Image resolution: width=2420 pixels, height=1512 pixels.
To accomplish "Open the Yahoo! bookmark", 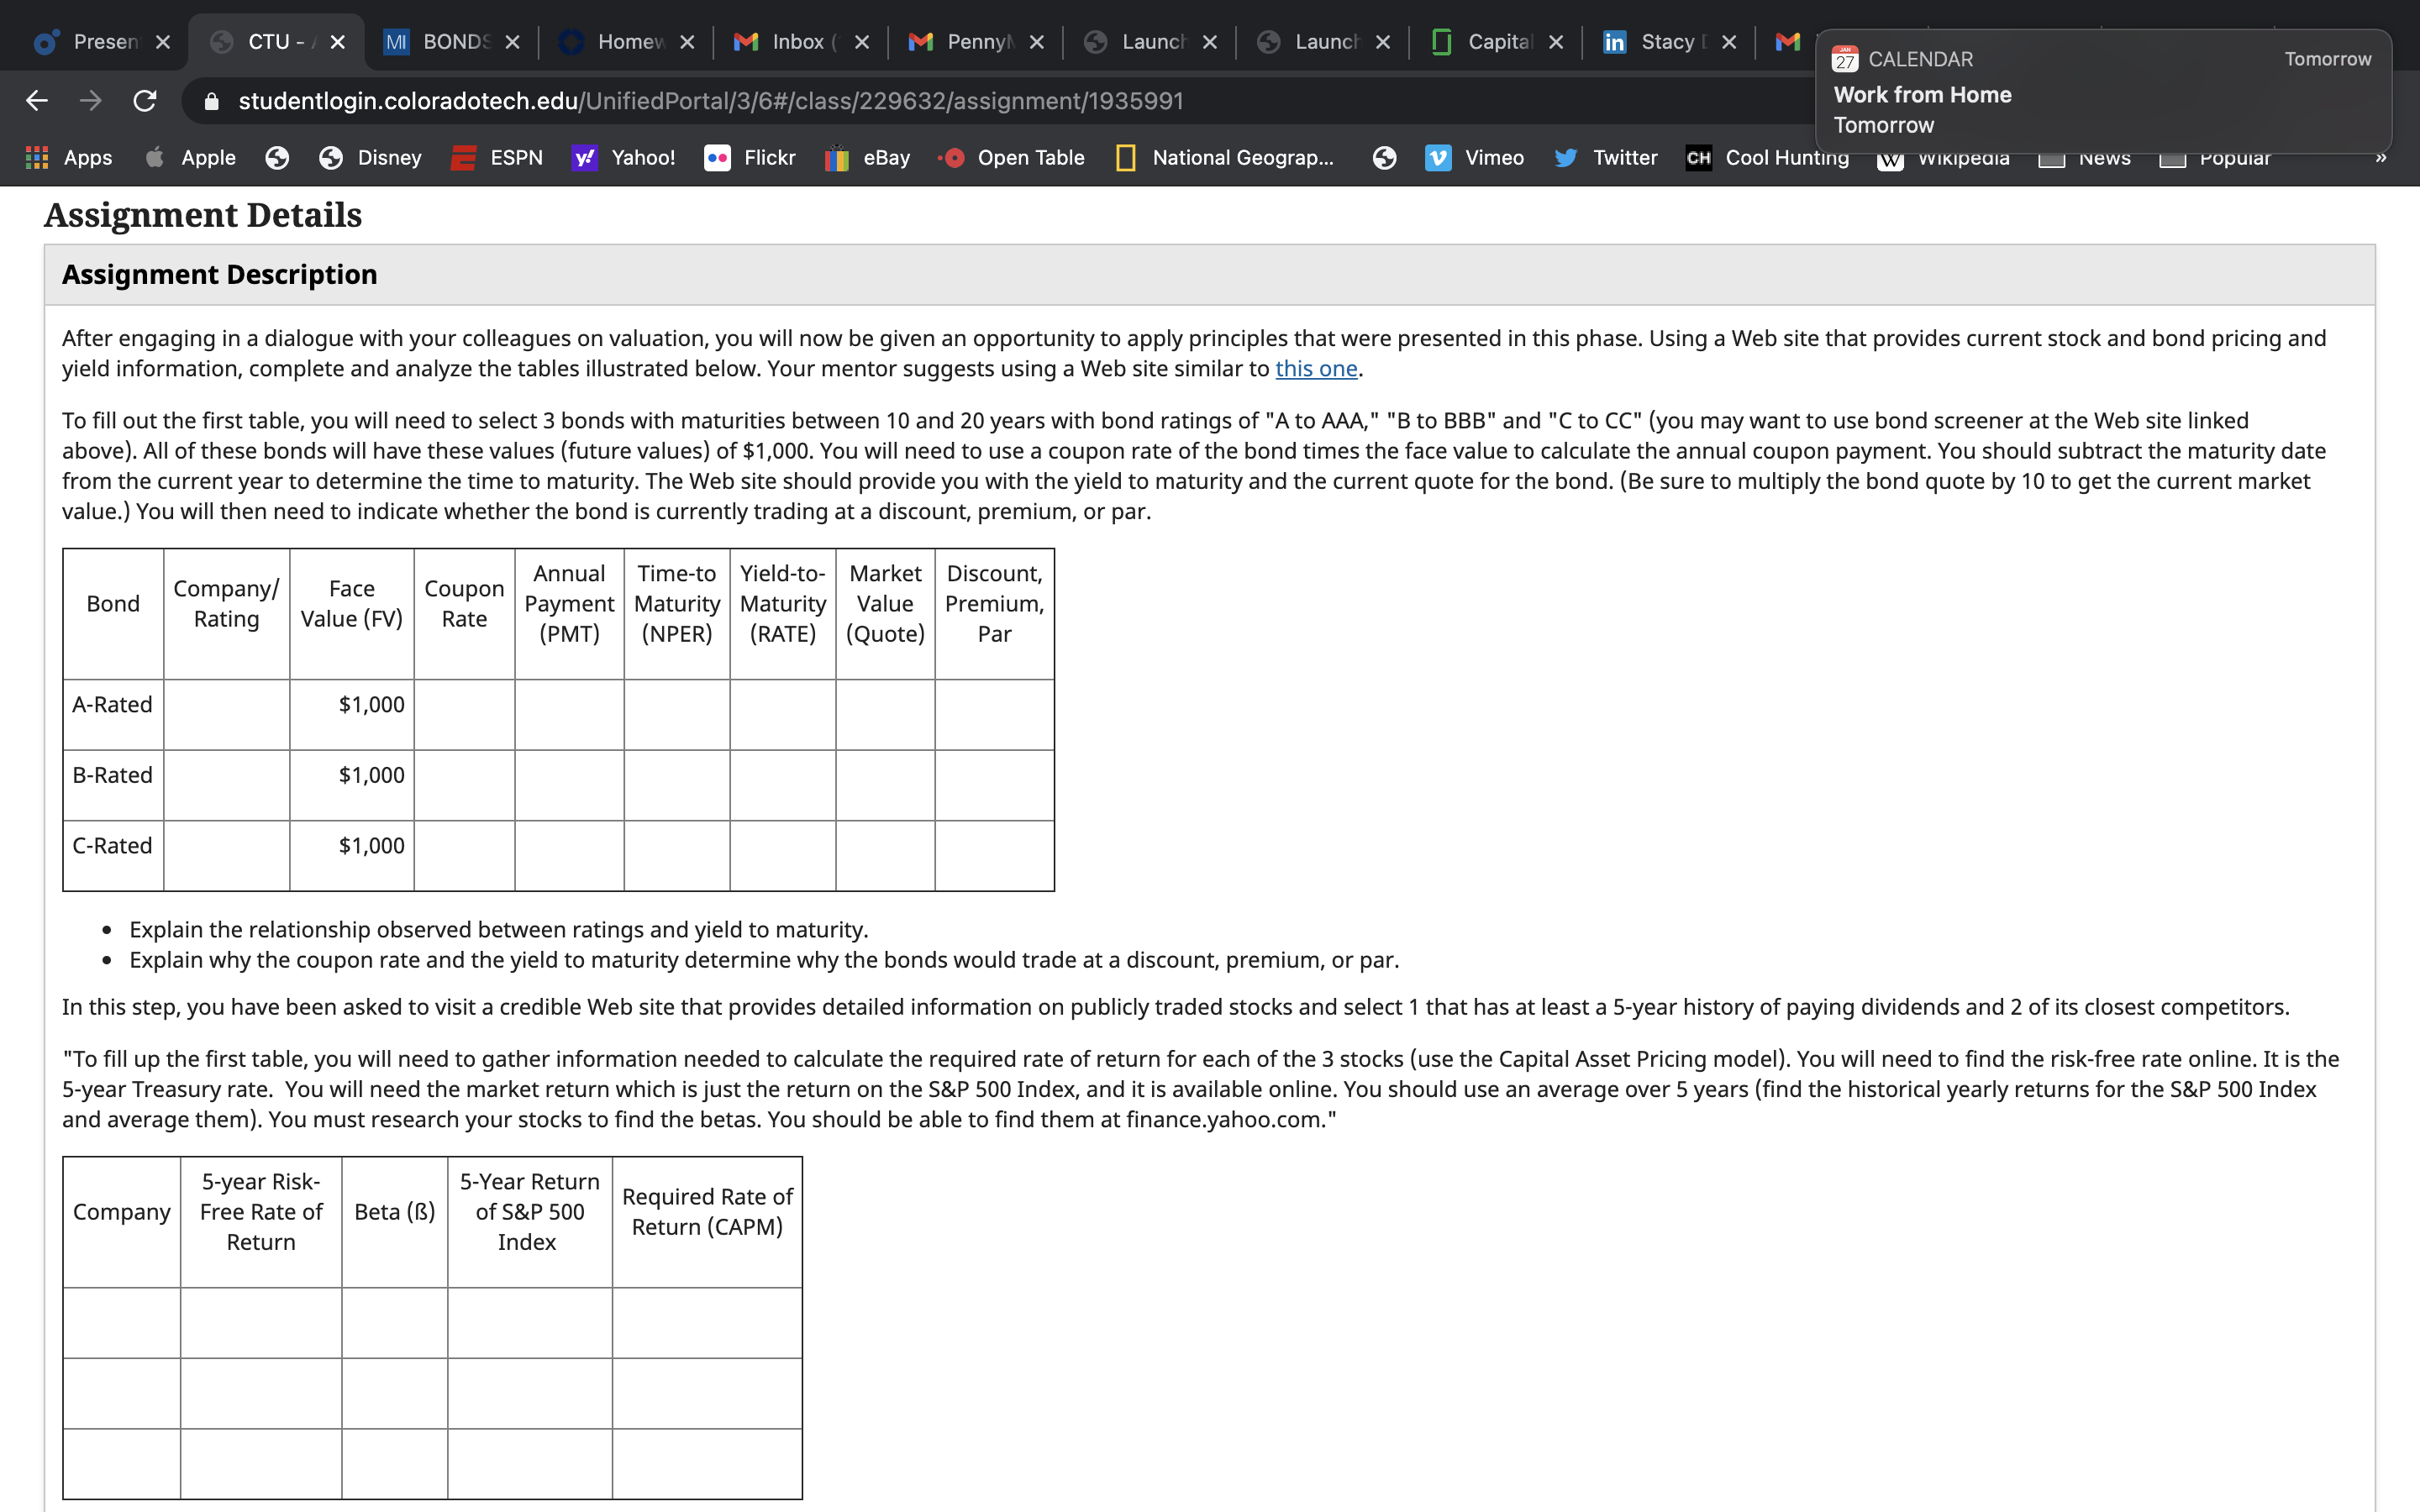I will pos(624,158).
